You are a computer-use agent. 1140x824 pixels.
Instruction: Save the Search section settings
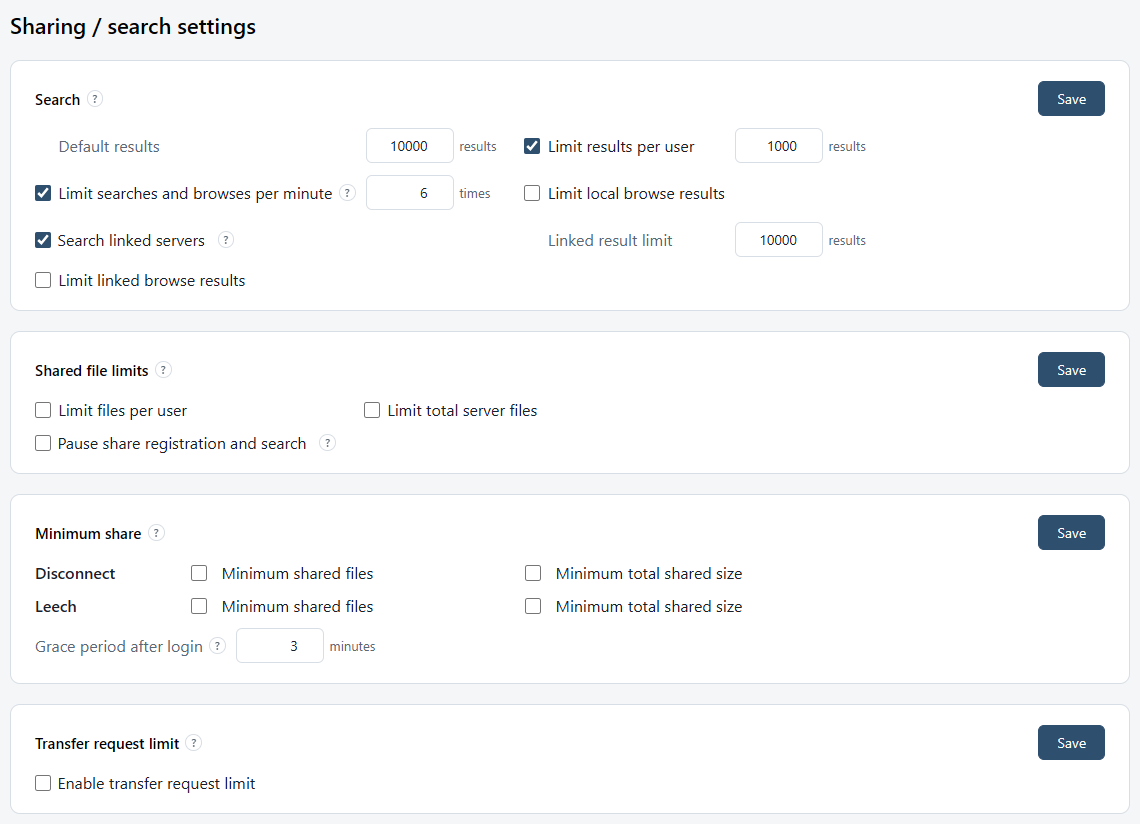(x=1071, y=99)
